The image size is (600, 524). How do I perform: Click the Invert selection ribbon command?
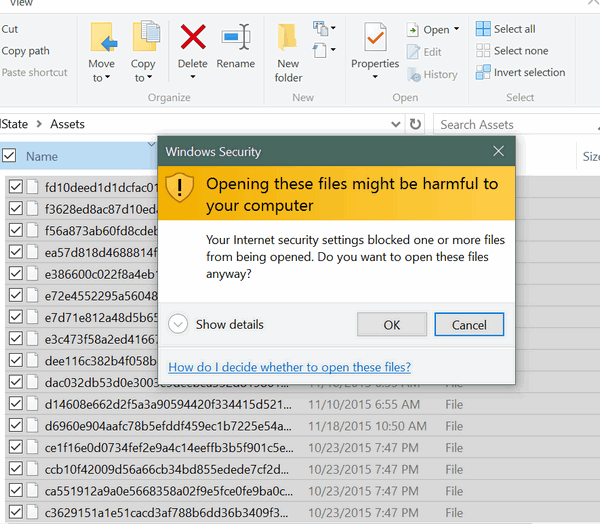pyautogui.click(x=520, y=72)
